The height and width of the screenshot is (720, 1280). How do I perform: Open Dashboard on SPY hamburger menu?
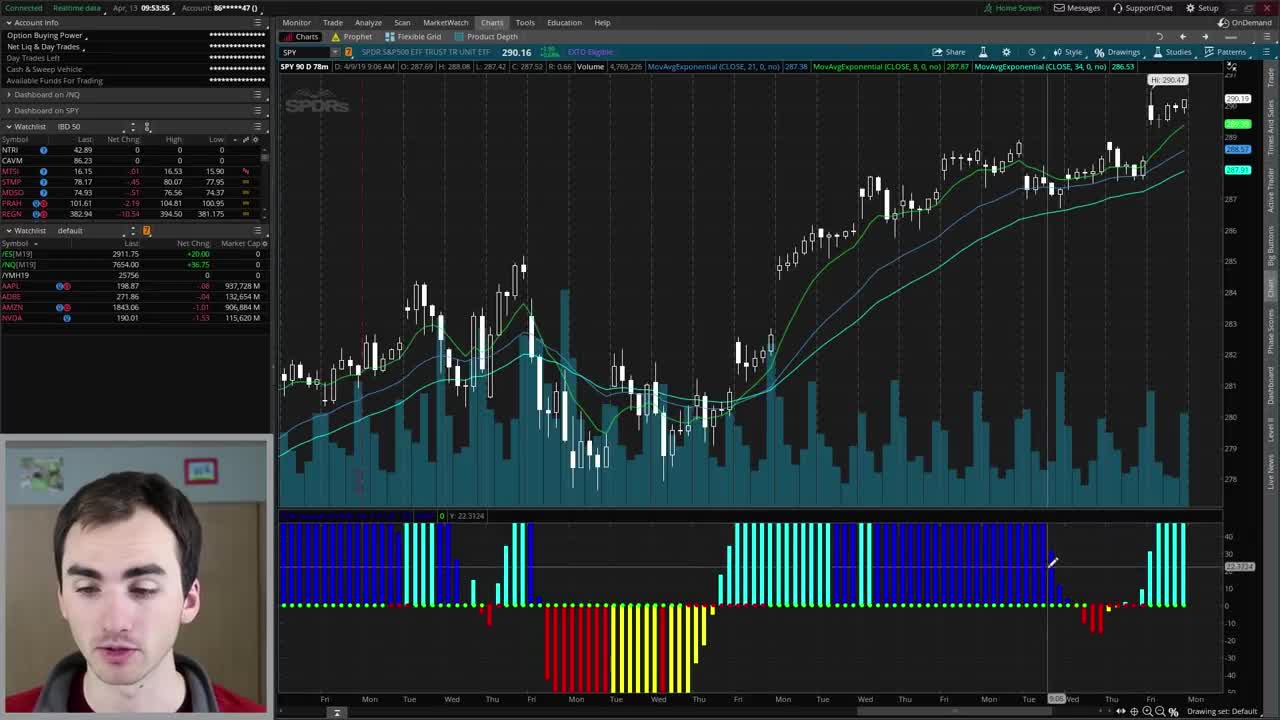point(257,111)
